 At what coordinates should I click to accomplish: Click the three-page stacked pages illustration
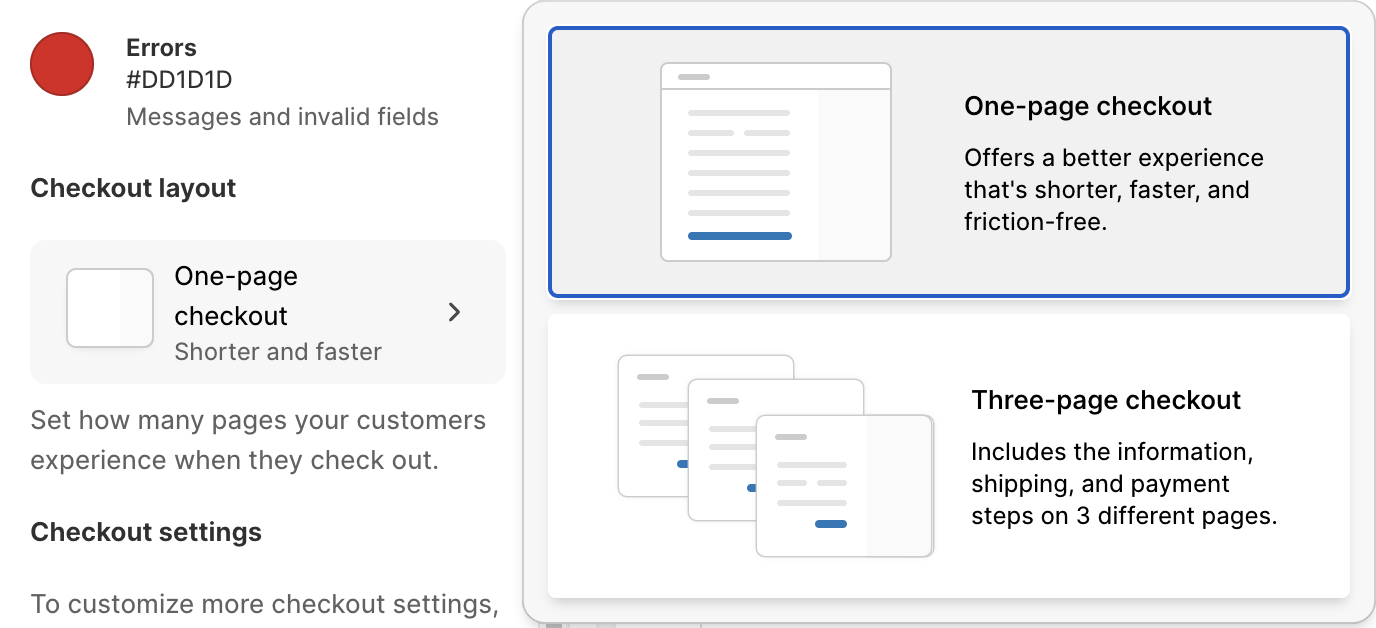(x=775, y=456)
